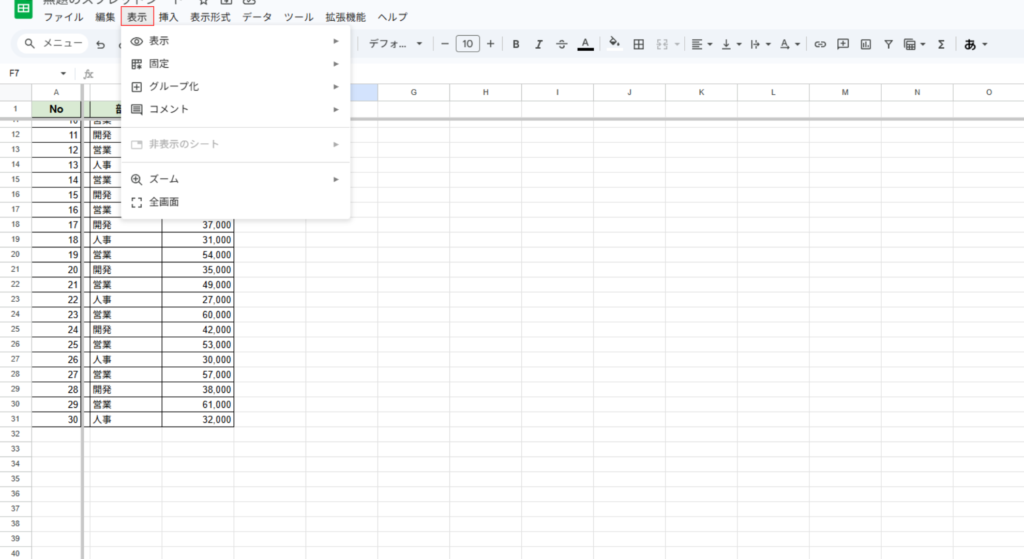The width and height of the screenshot is (1024, 559).
Task: Open the データ menu
Action: tap(257, 17)
